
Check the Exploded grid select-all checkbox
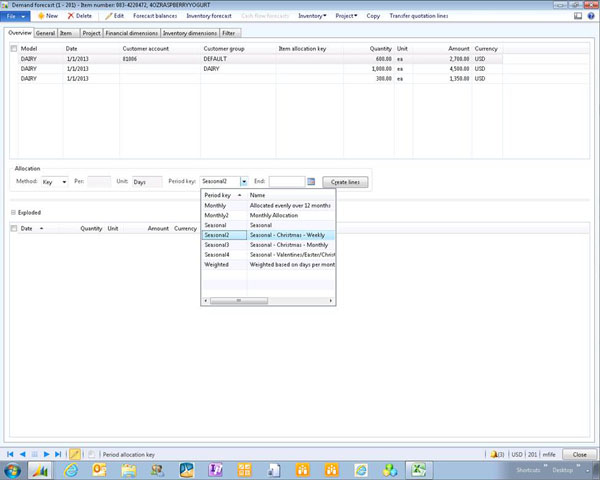coord(13,228)
